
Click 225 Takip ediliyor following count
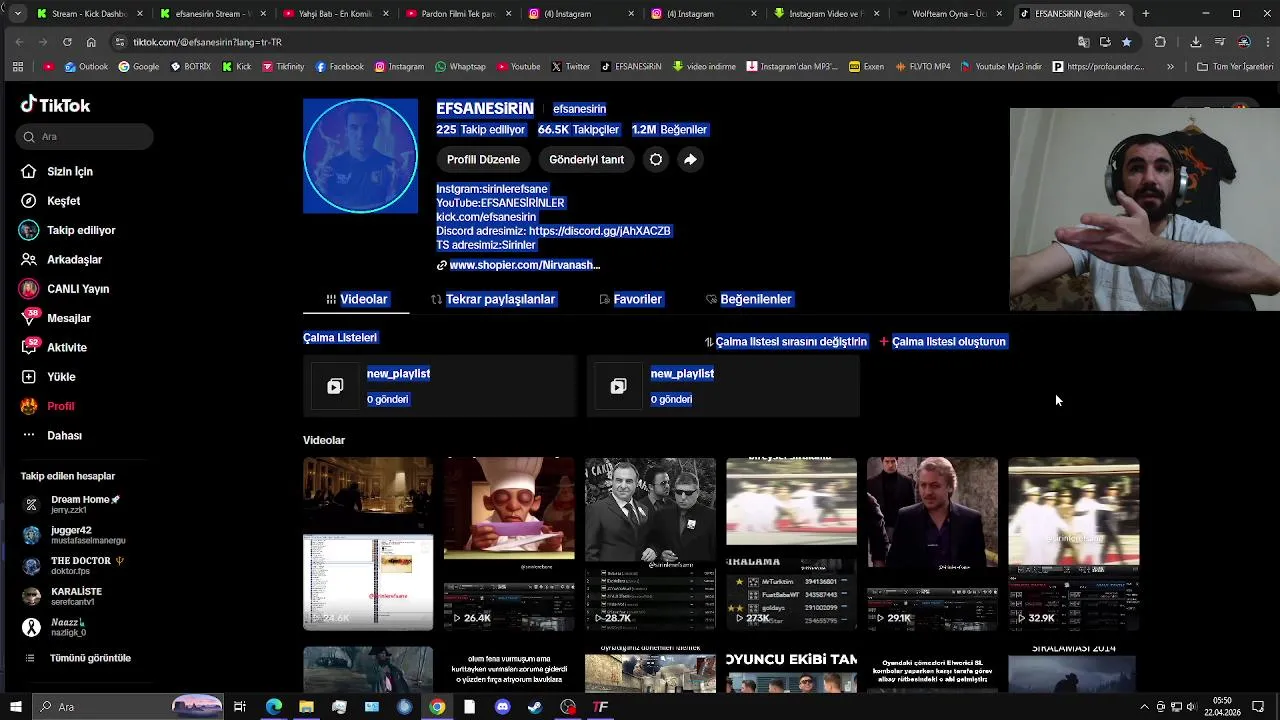tap(480, 130)
